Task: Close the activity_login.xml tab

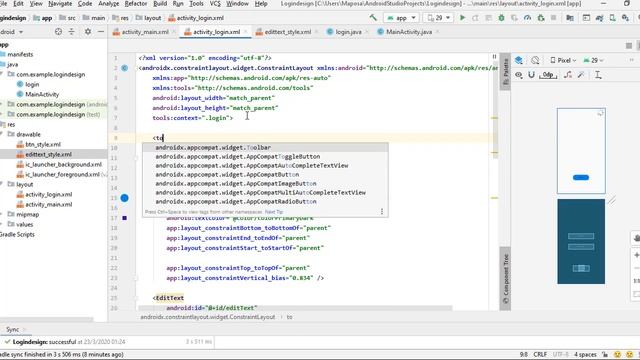Action: [x=246, y=32]
